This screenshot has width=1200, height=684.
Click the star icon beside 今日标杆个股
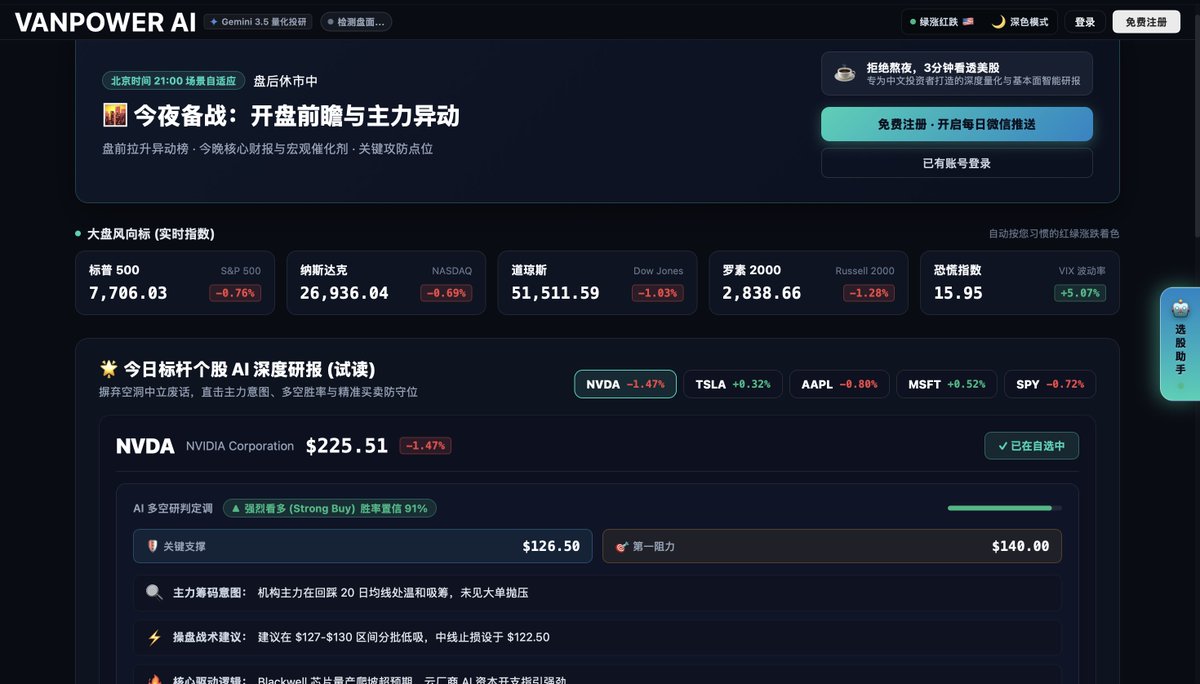click(x=109, y=369)
